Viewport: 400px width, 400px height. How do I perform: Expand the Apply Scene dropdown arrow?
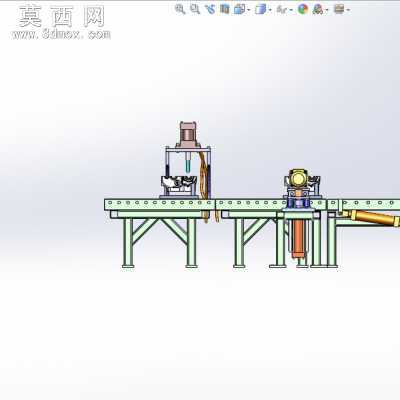coord(327,10)
